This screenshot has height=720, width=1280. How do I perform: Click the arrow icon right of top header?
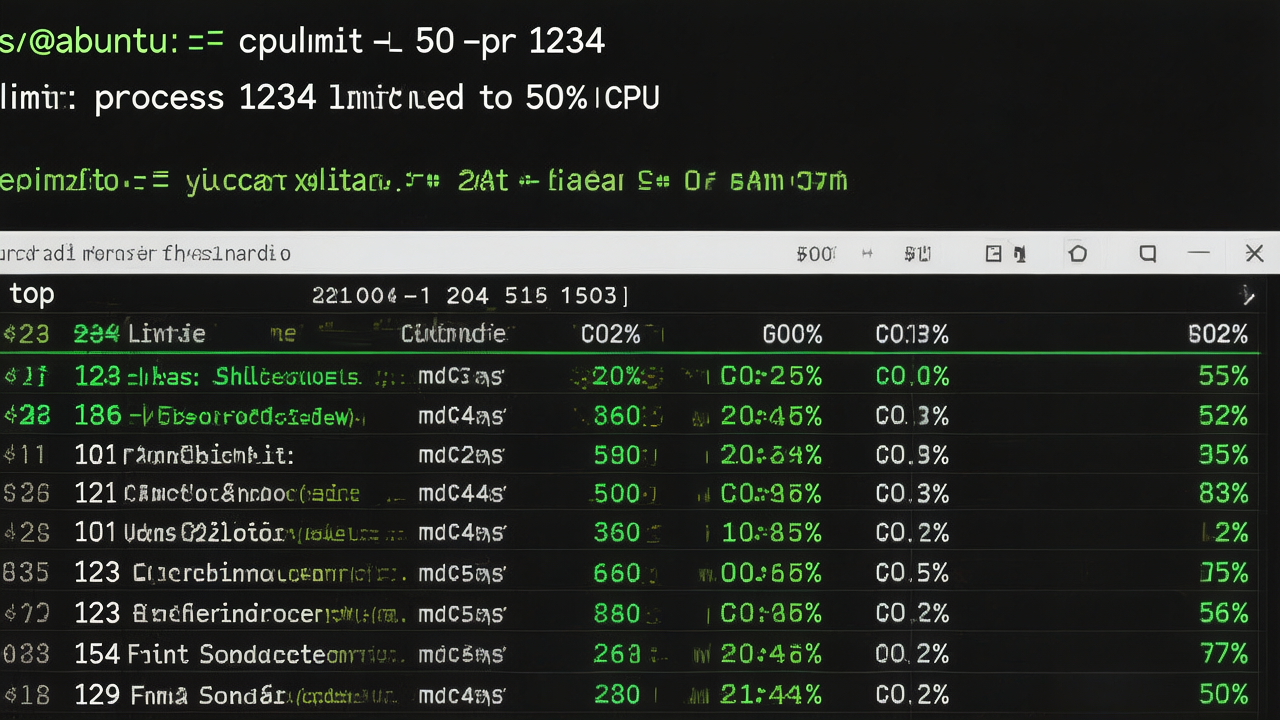[1247, 295]
